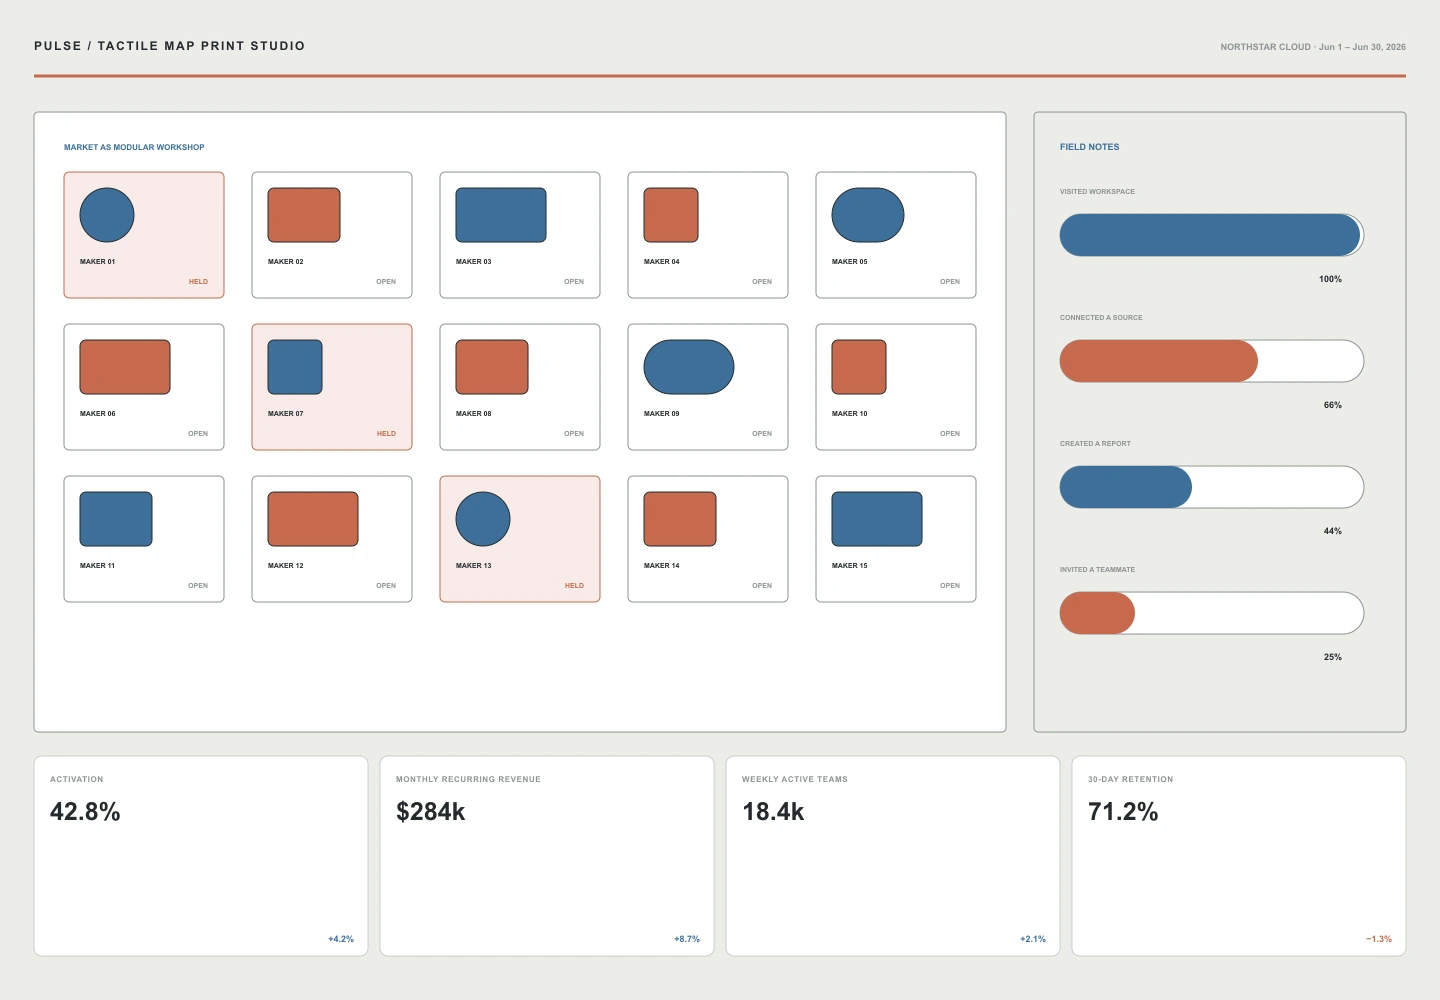
Task: Click the OPEN status on Maker 09
Action: click(x=762, y=434)
